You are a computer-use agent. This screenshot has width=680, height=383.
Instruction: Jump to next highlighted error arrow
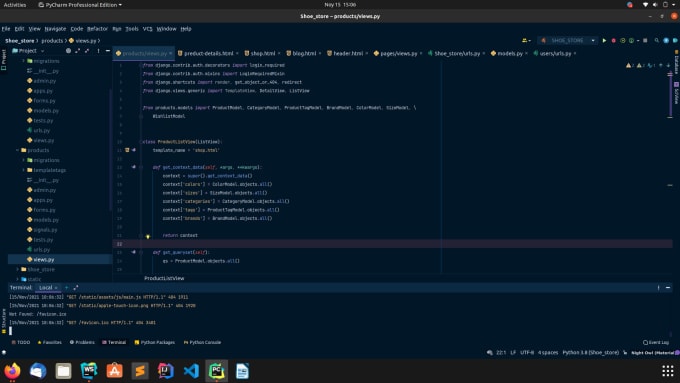tap(668, 65)
